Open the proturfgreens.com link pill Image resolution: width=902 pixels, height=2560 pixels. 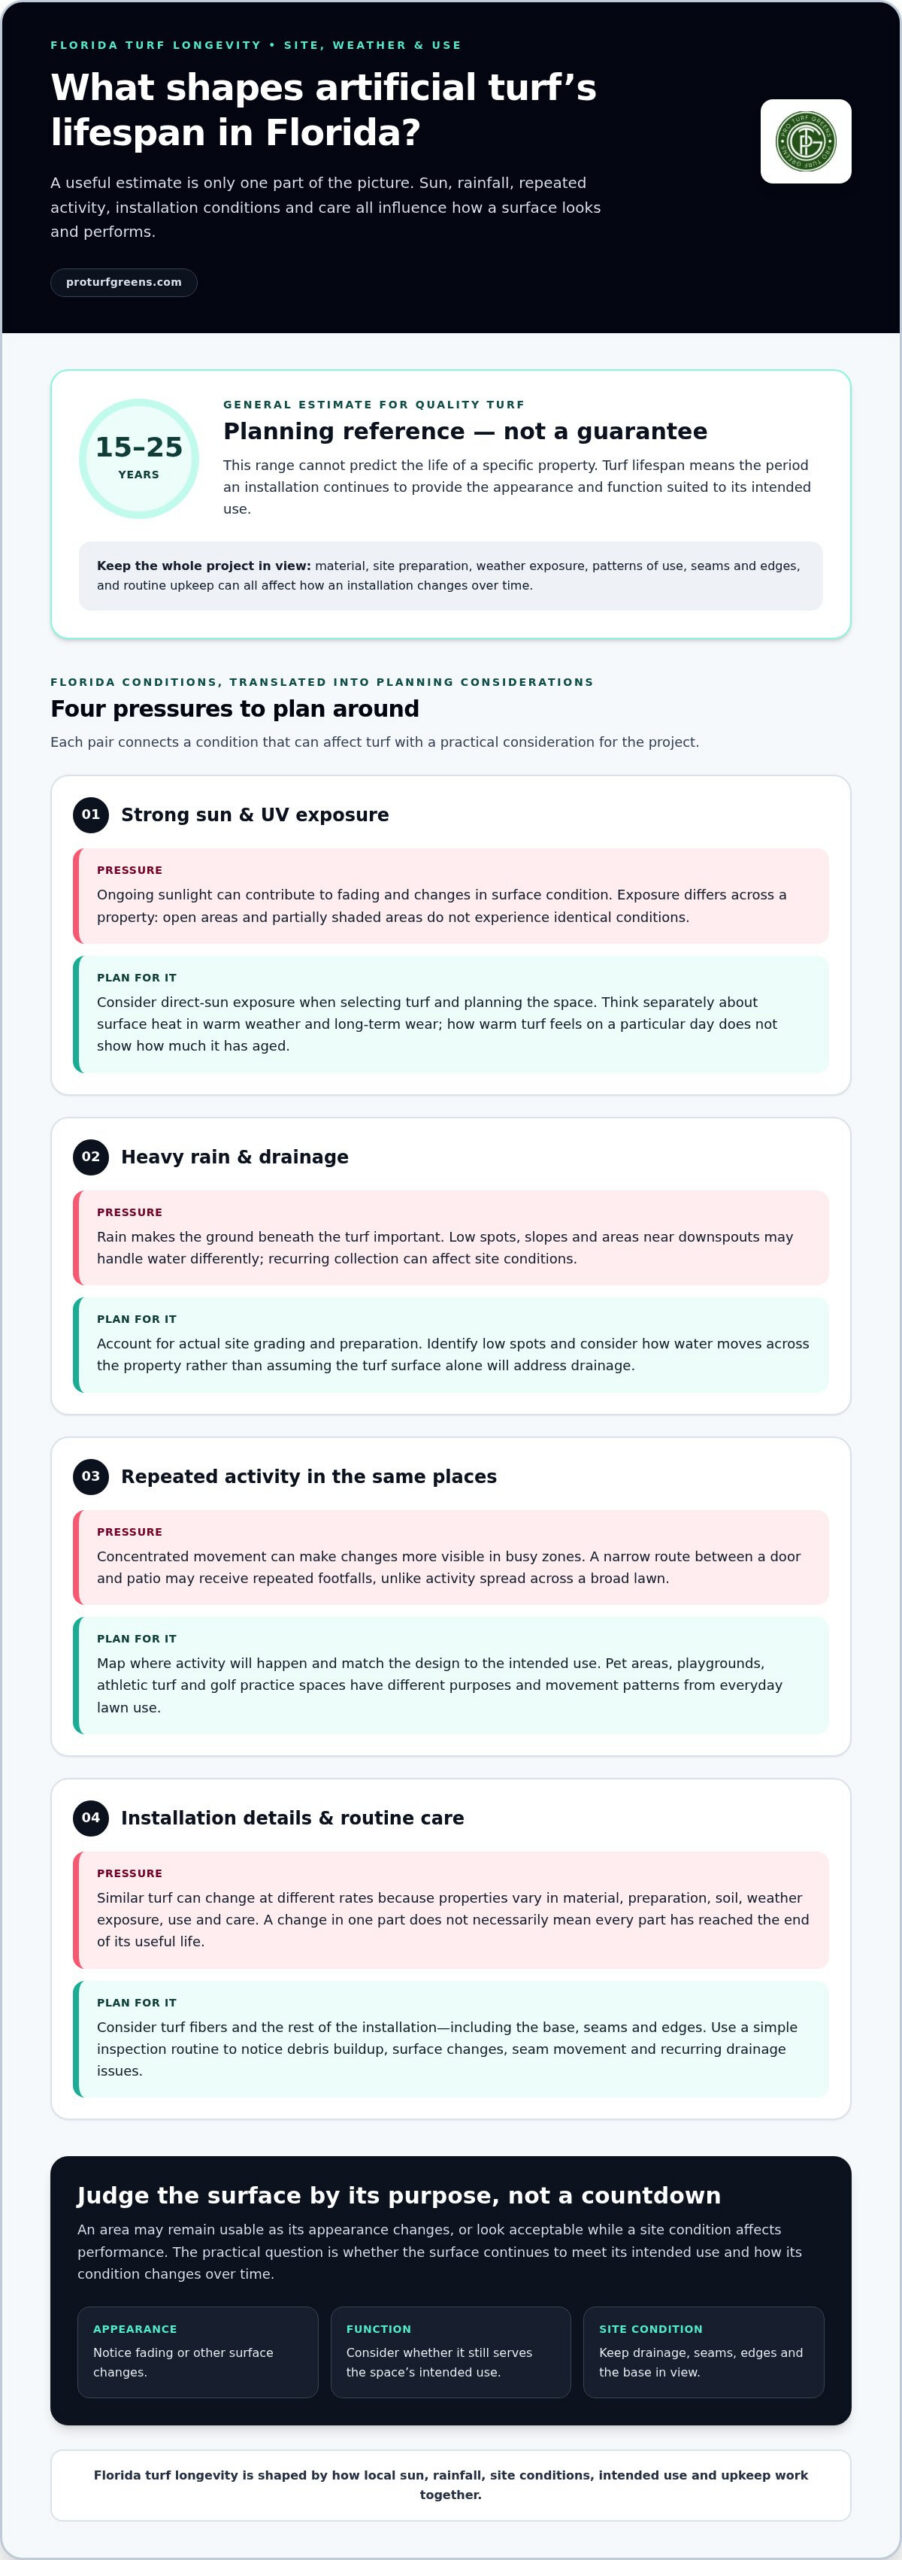[x=124, y=282]
